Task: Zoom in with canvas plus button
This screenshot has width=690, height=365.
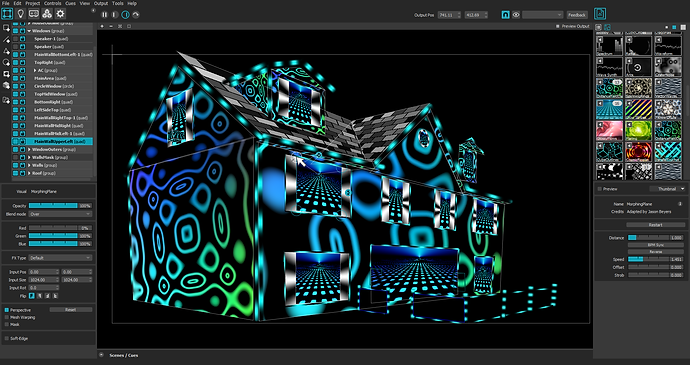Action: (102, 26)
